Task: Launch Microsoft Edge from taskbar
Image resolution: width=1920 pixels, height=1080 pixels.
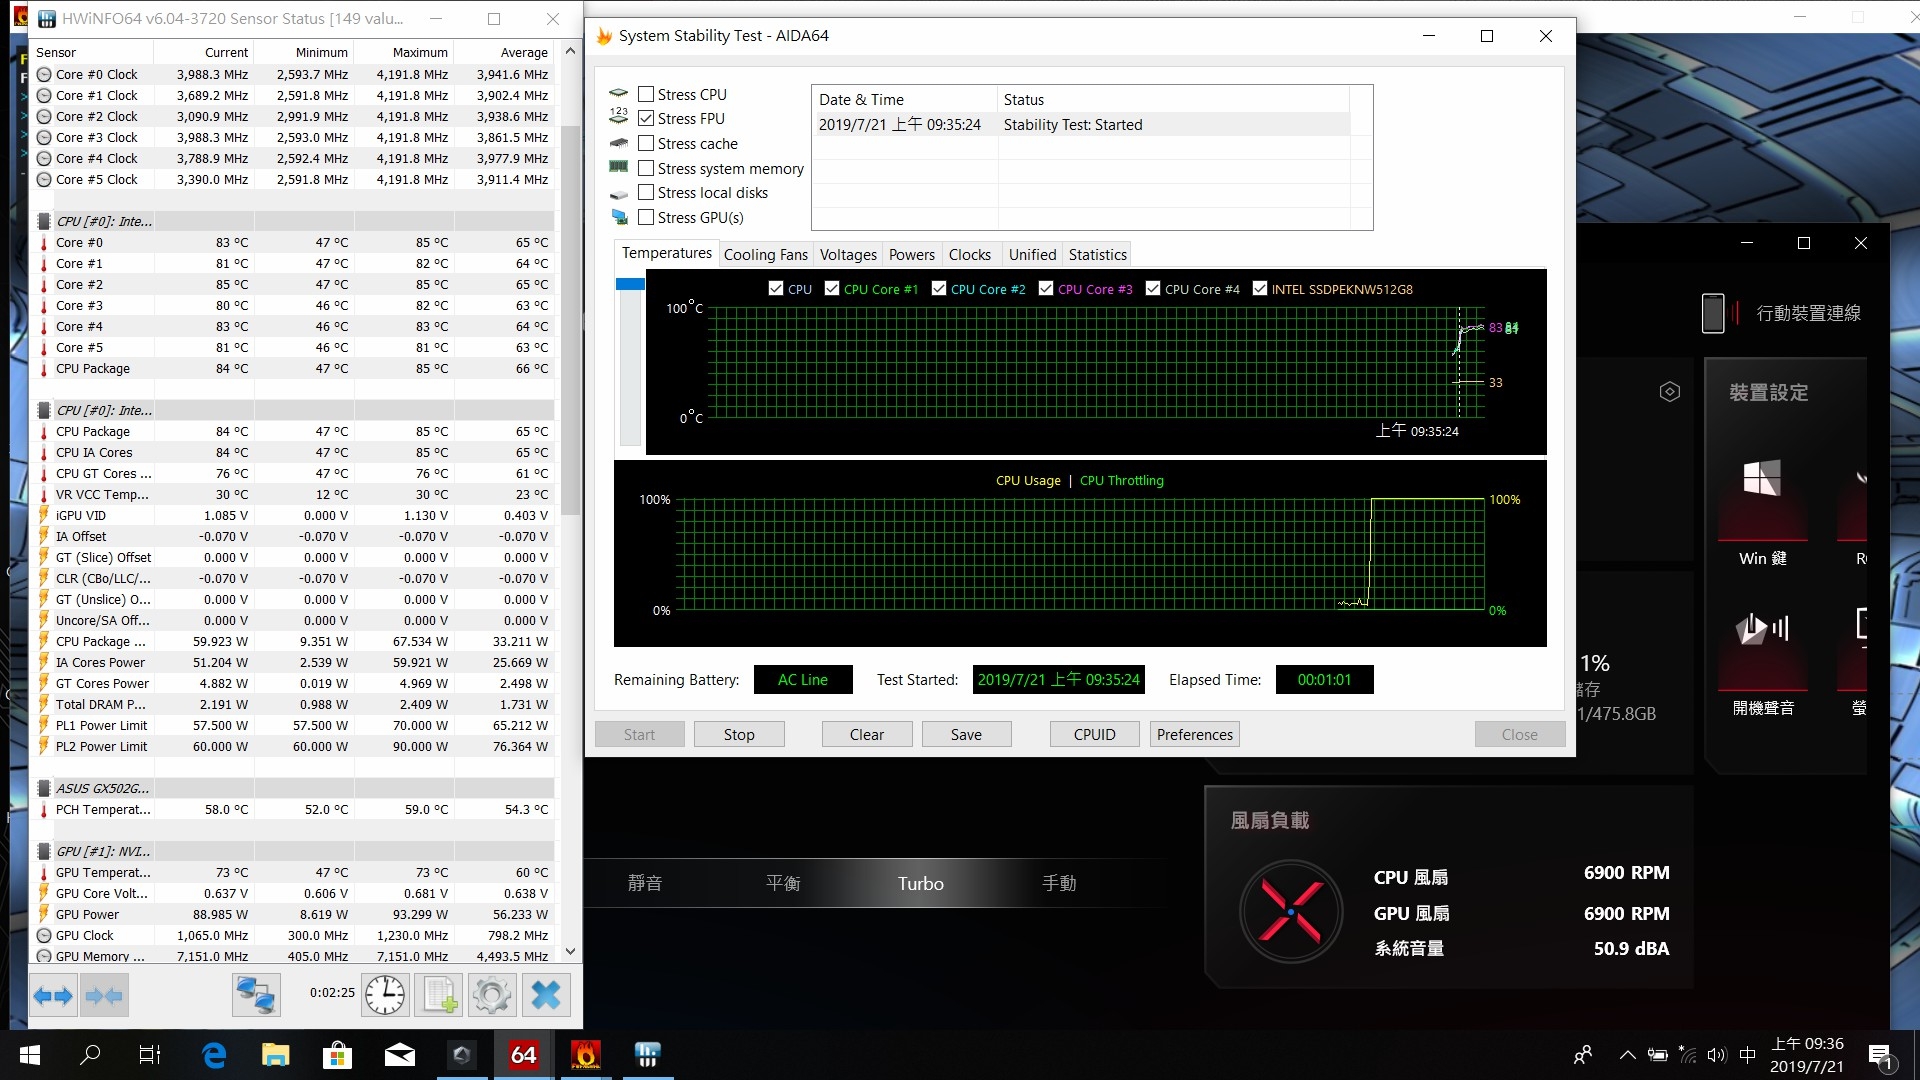Action: pyautogui.click(x=214, y=1055)
